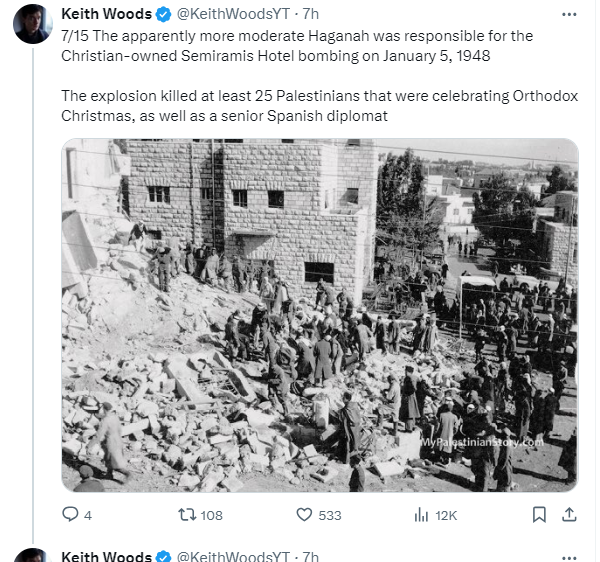Viewport: 600px width, 562px height.
Task: Click second tweet's Keith Woods name
Action: pos(106,557)
